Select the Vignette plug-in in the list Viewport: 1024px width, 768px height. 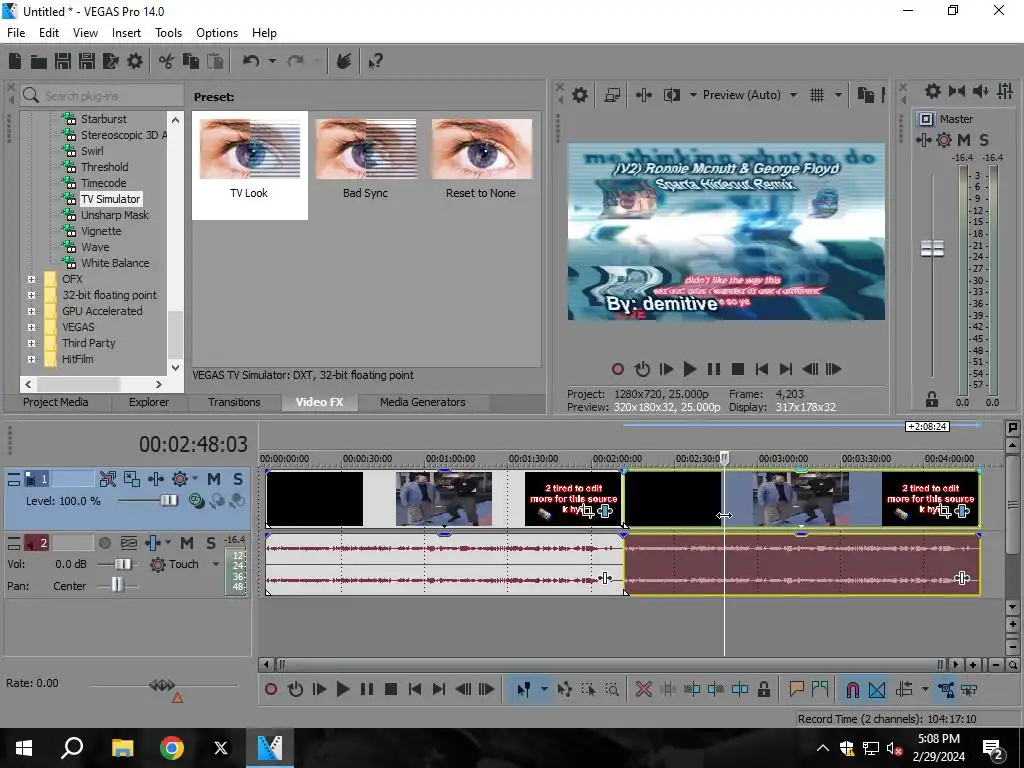101,231
